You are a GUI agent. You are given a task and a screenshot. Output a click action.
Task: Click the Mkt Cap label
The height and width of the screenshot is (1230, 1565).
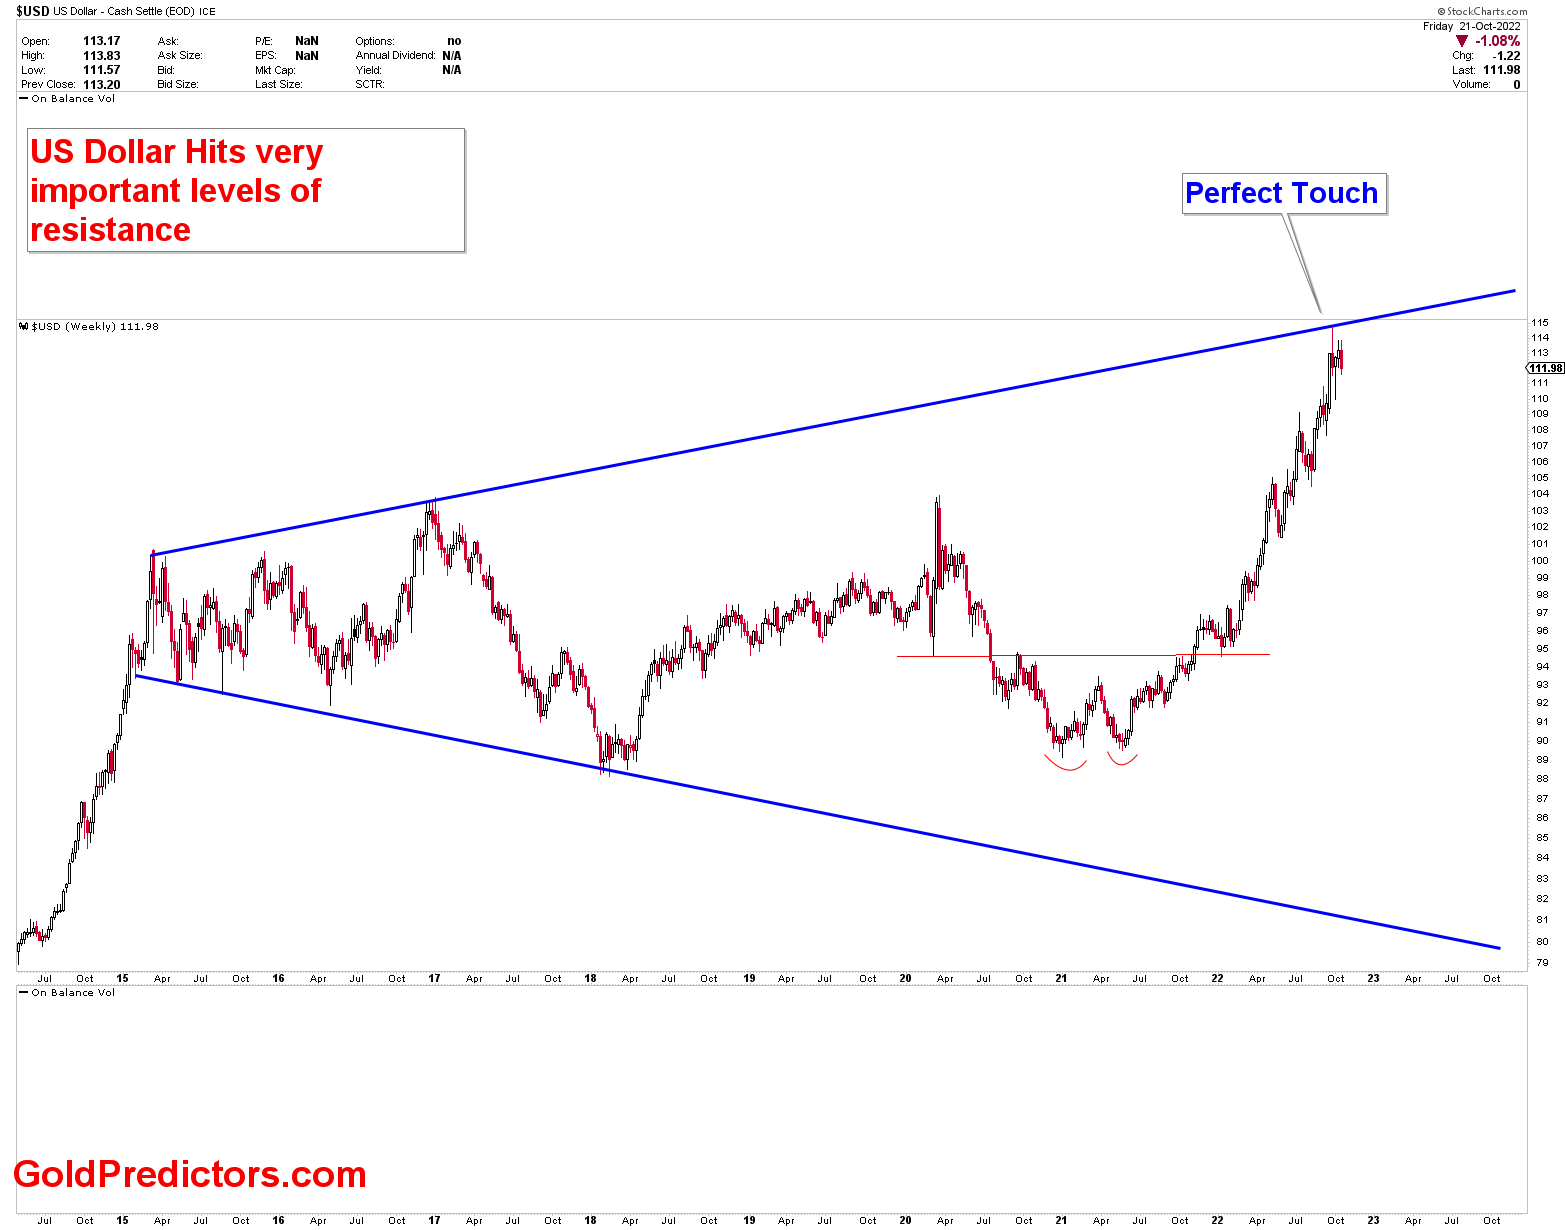pos(275,70)
